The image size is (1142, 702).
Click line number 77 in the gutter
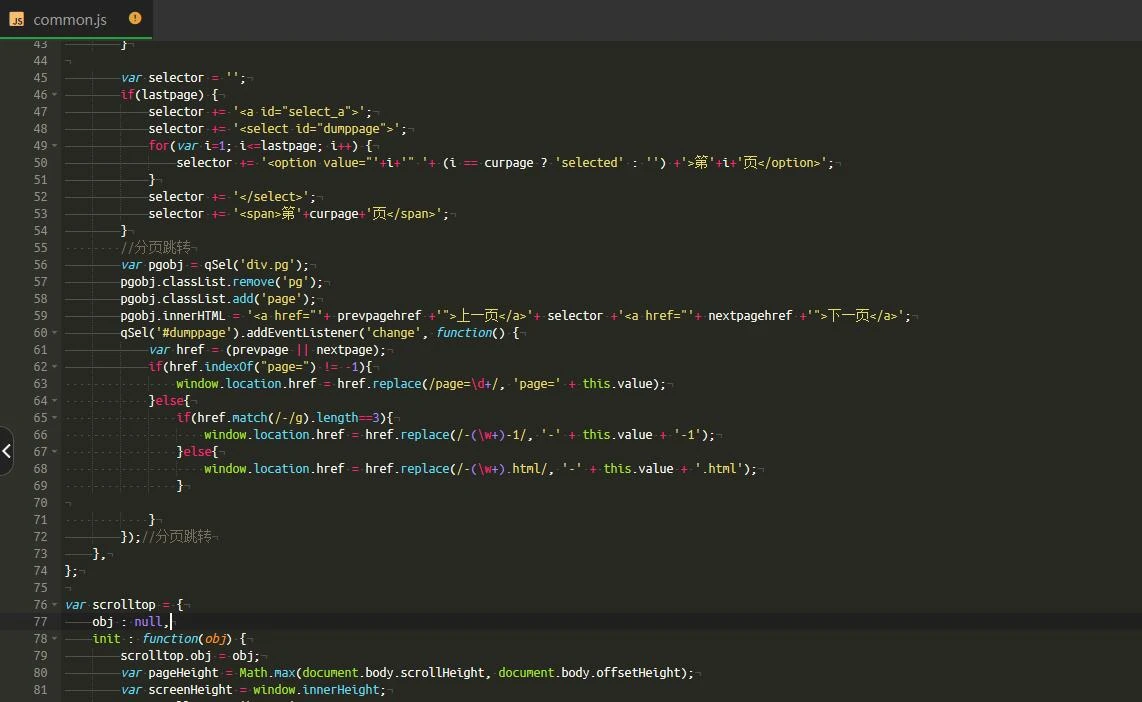click(40, 622)
